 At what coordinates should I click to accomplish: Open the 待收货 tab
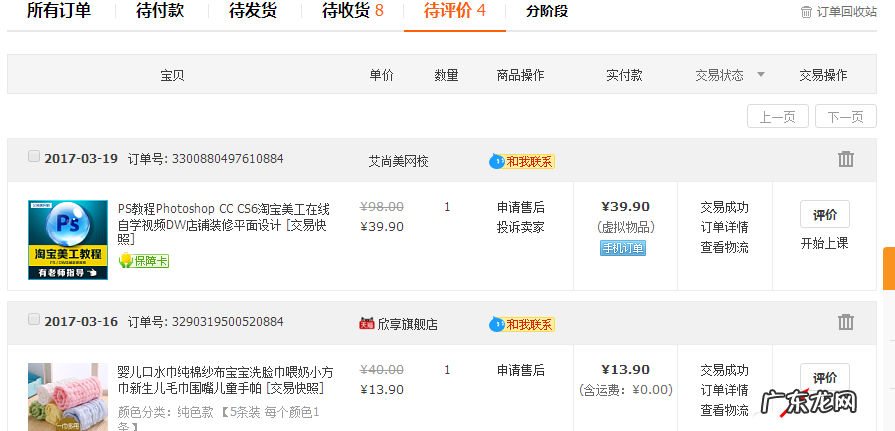point(352,12)
